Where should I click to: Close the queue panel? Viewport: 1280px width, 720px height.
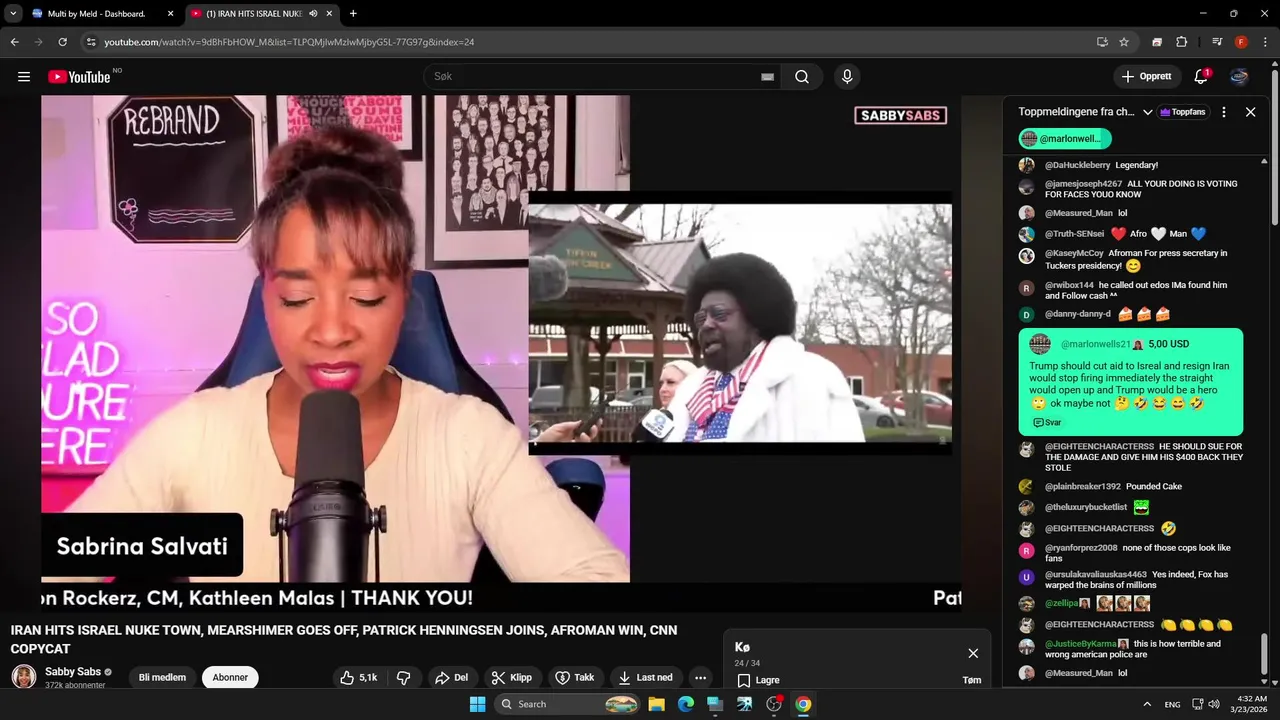click(x=973, y=653)
